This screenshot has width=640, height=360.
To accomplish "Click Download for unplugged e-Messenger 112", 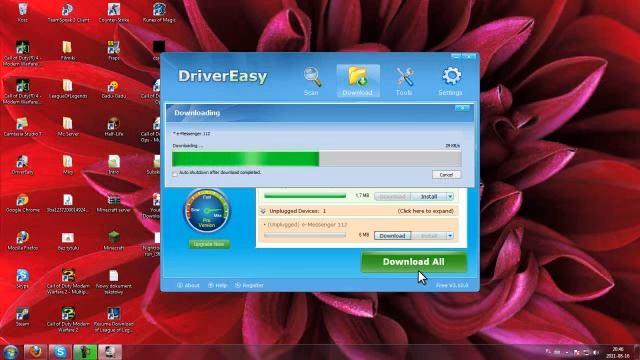I will coord(392,236).
